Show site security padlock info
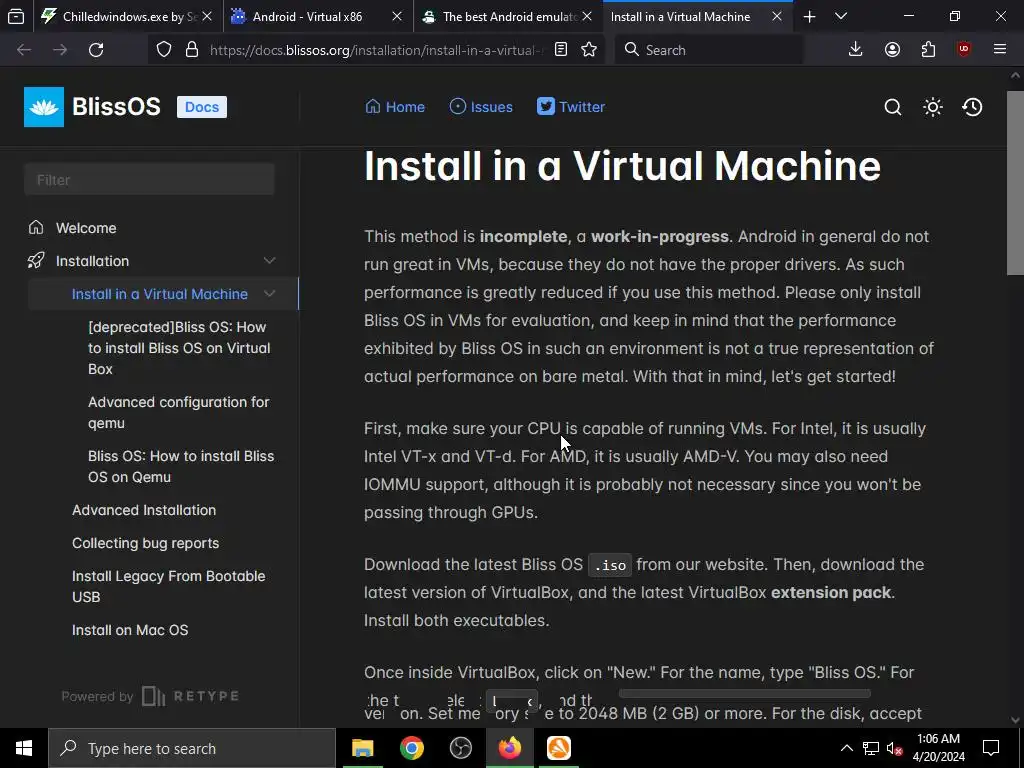The image size is (1024, 768). click(x=191, y=50)
